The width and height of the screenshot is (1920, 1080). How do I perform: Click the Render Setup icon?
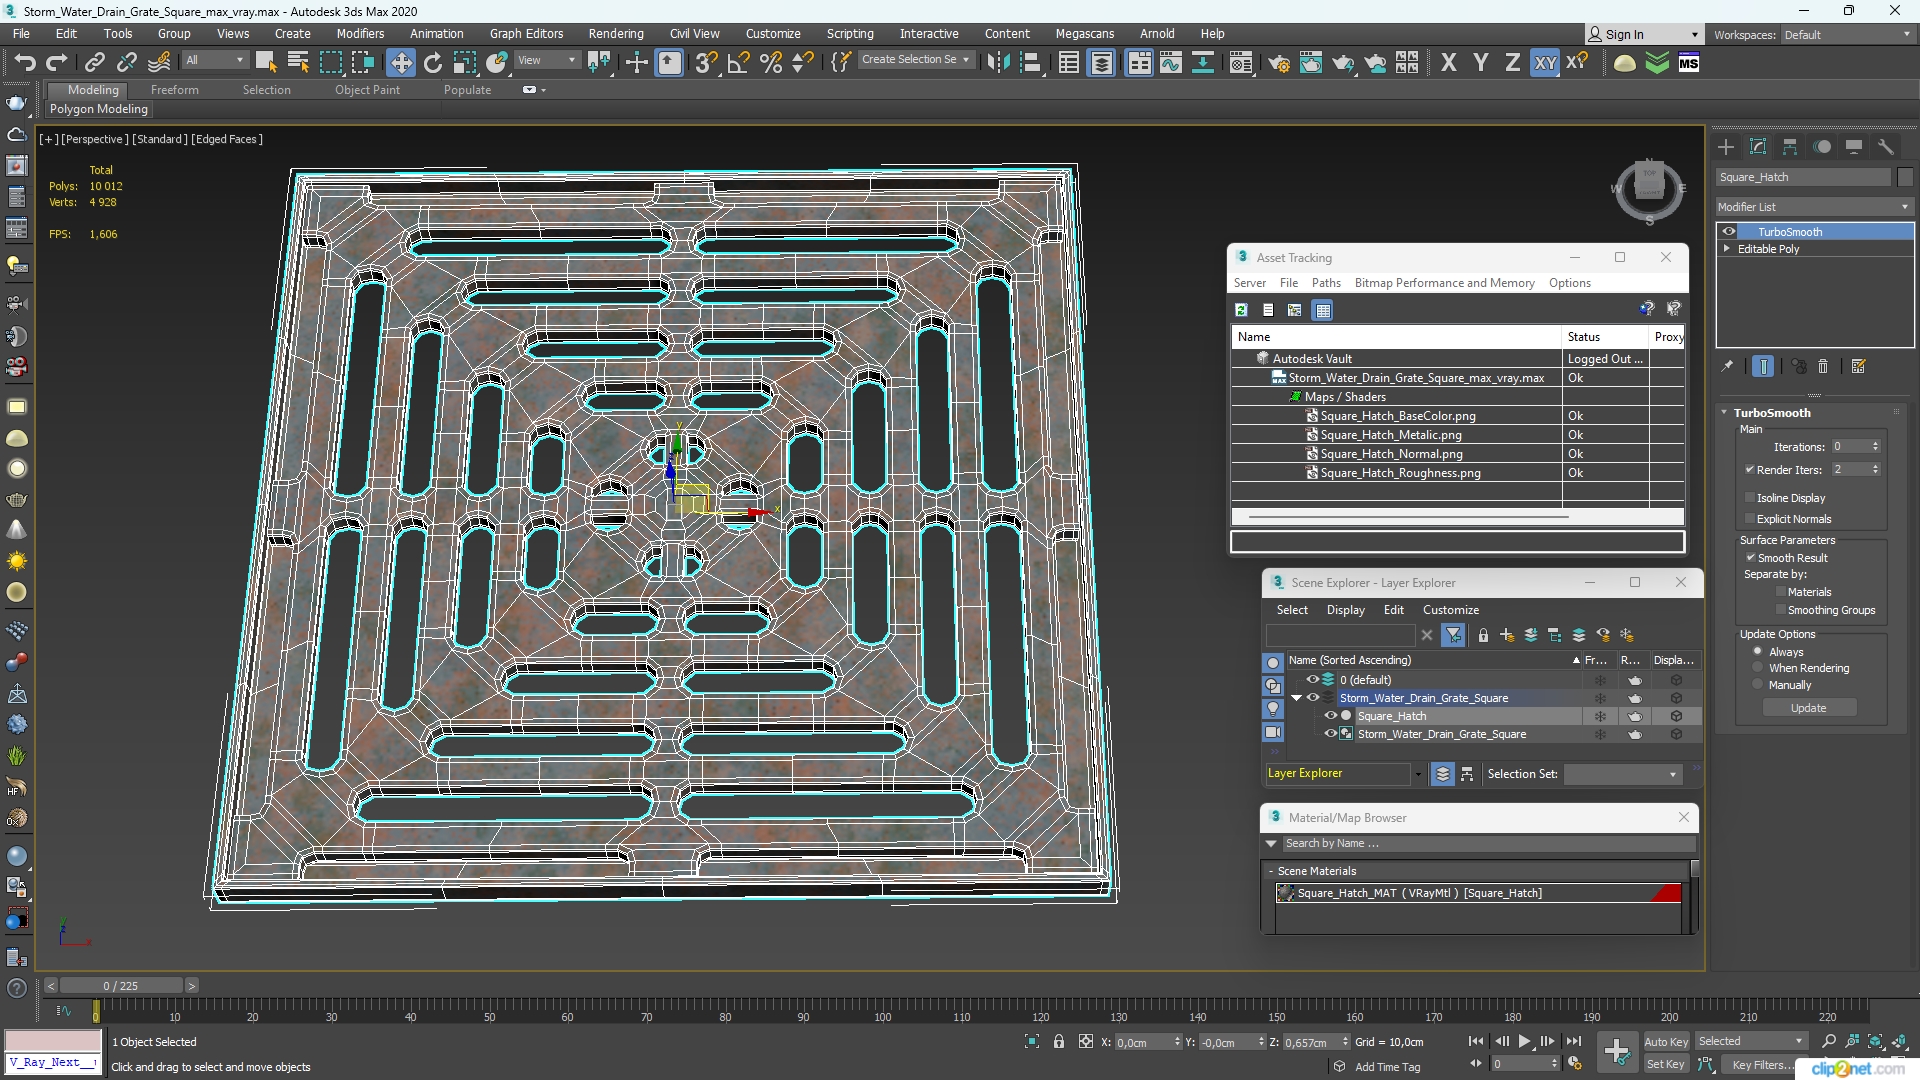[x=1279, y=63]
